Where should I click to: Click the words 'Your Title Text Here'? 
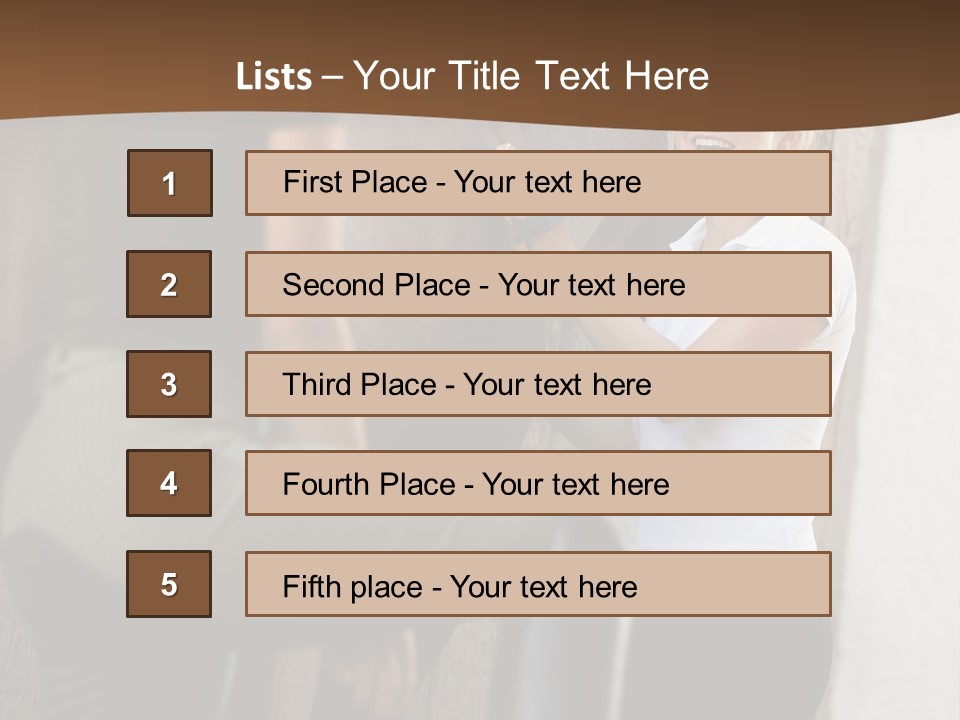click(x=531, y=76)
